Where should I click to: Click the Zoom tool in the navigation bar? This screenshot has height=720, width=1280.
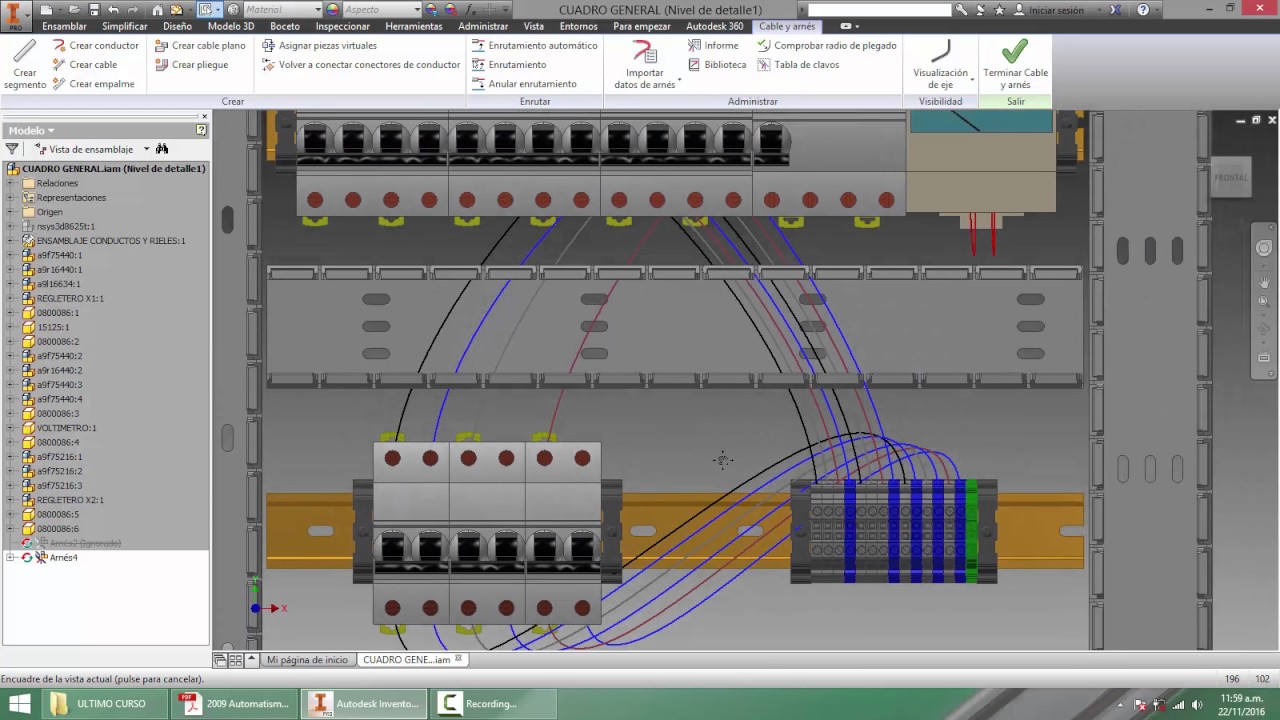1264,302
